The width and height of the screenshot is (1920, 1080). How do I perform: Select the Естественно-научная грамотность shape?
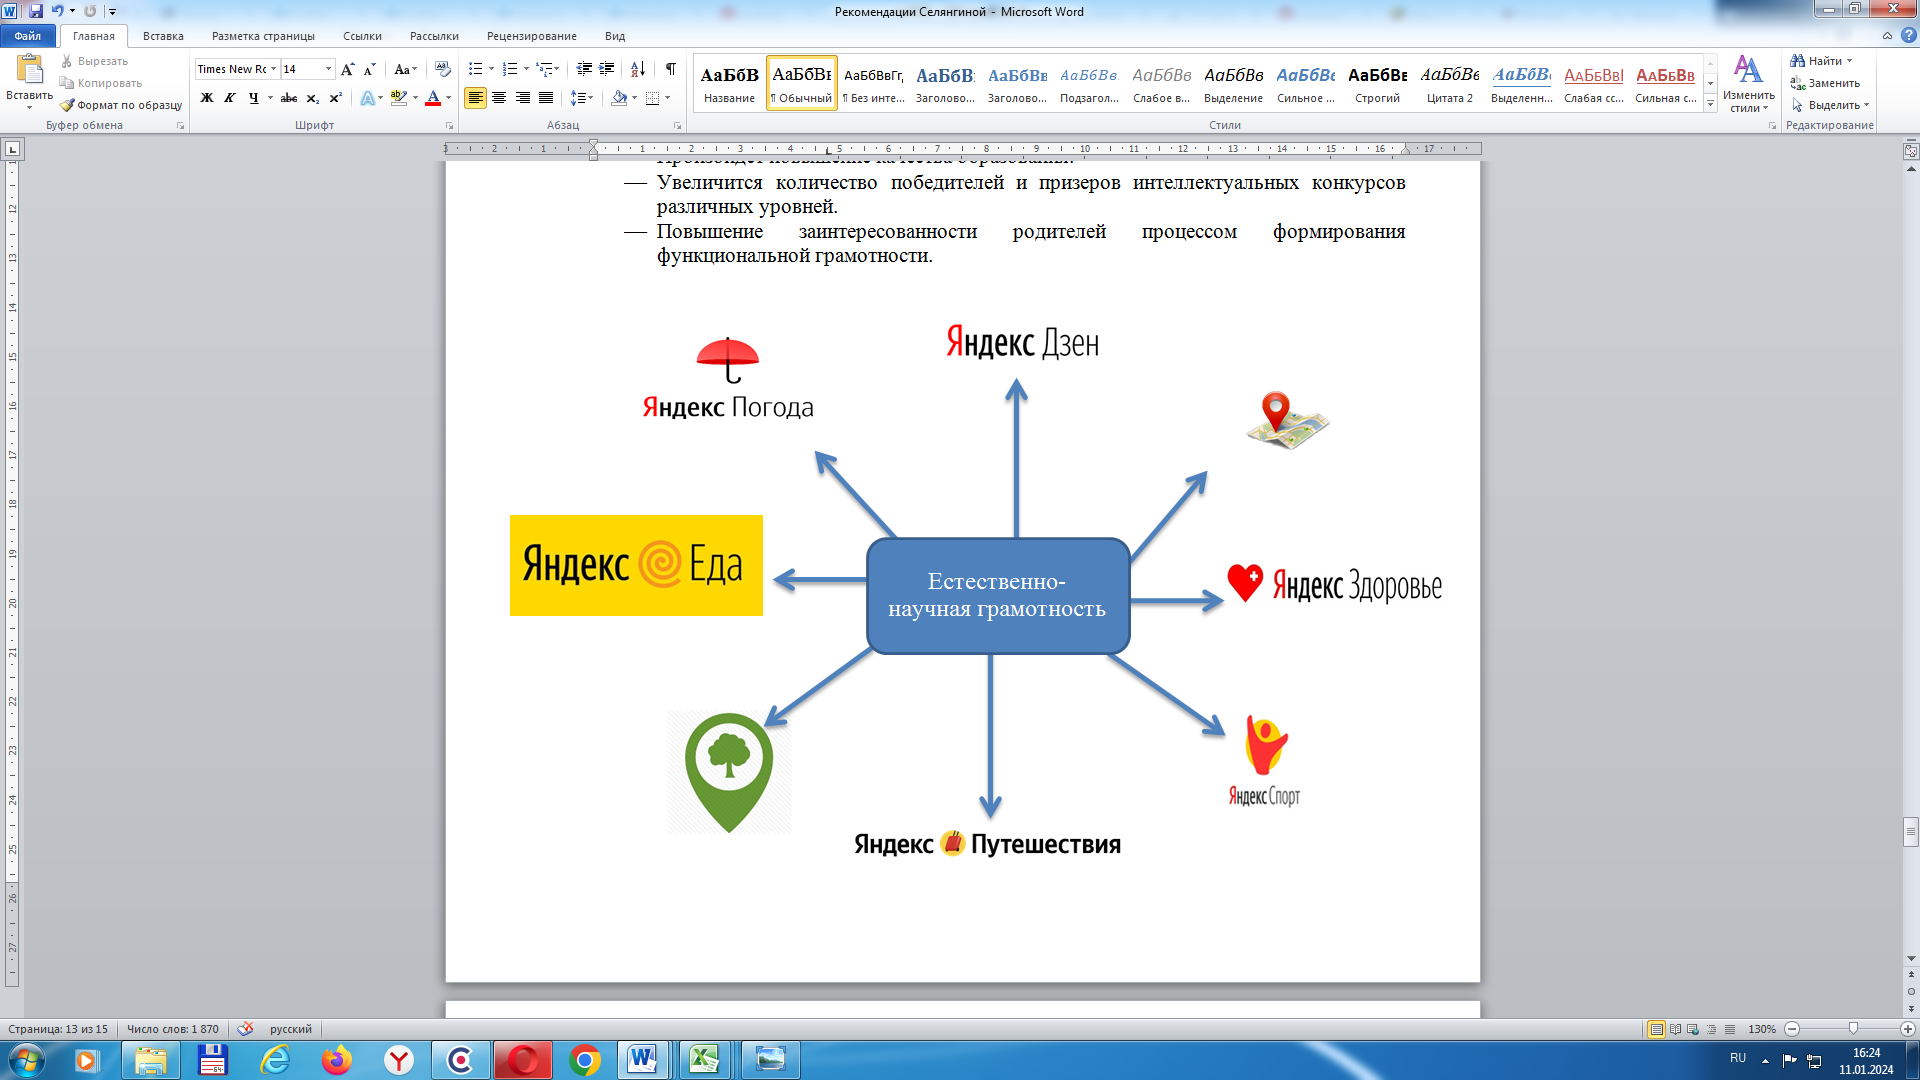tap(998, 596)
